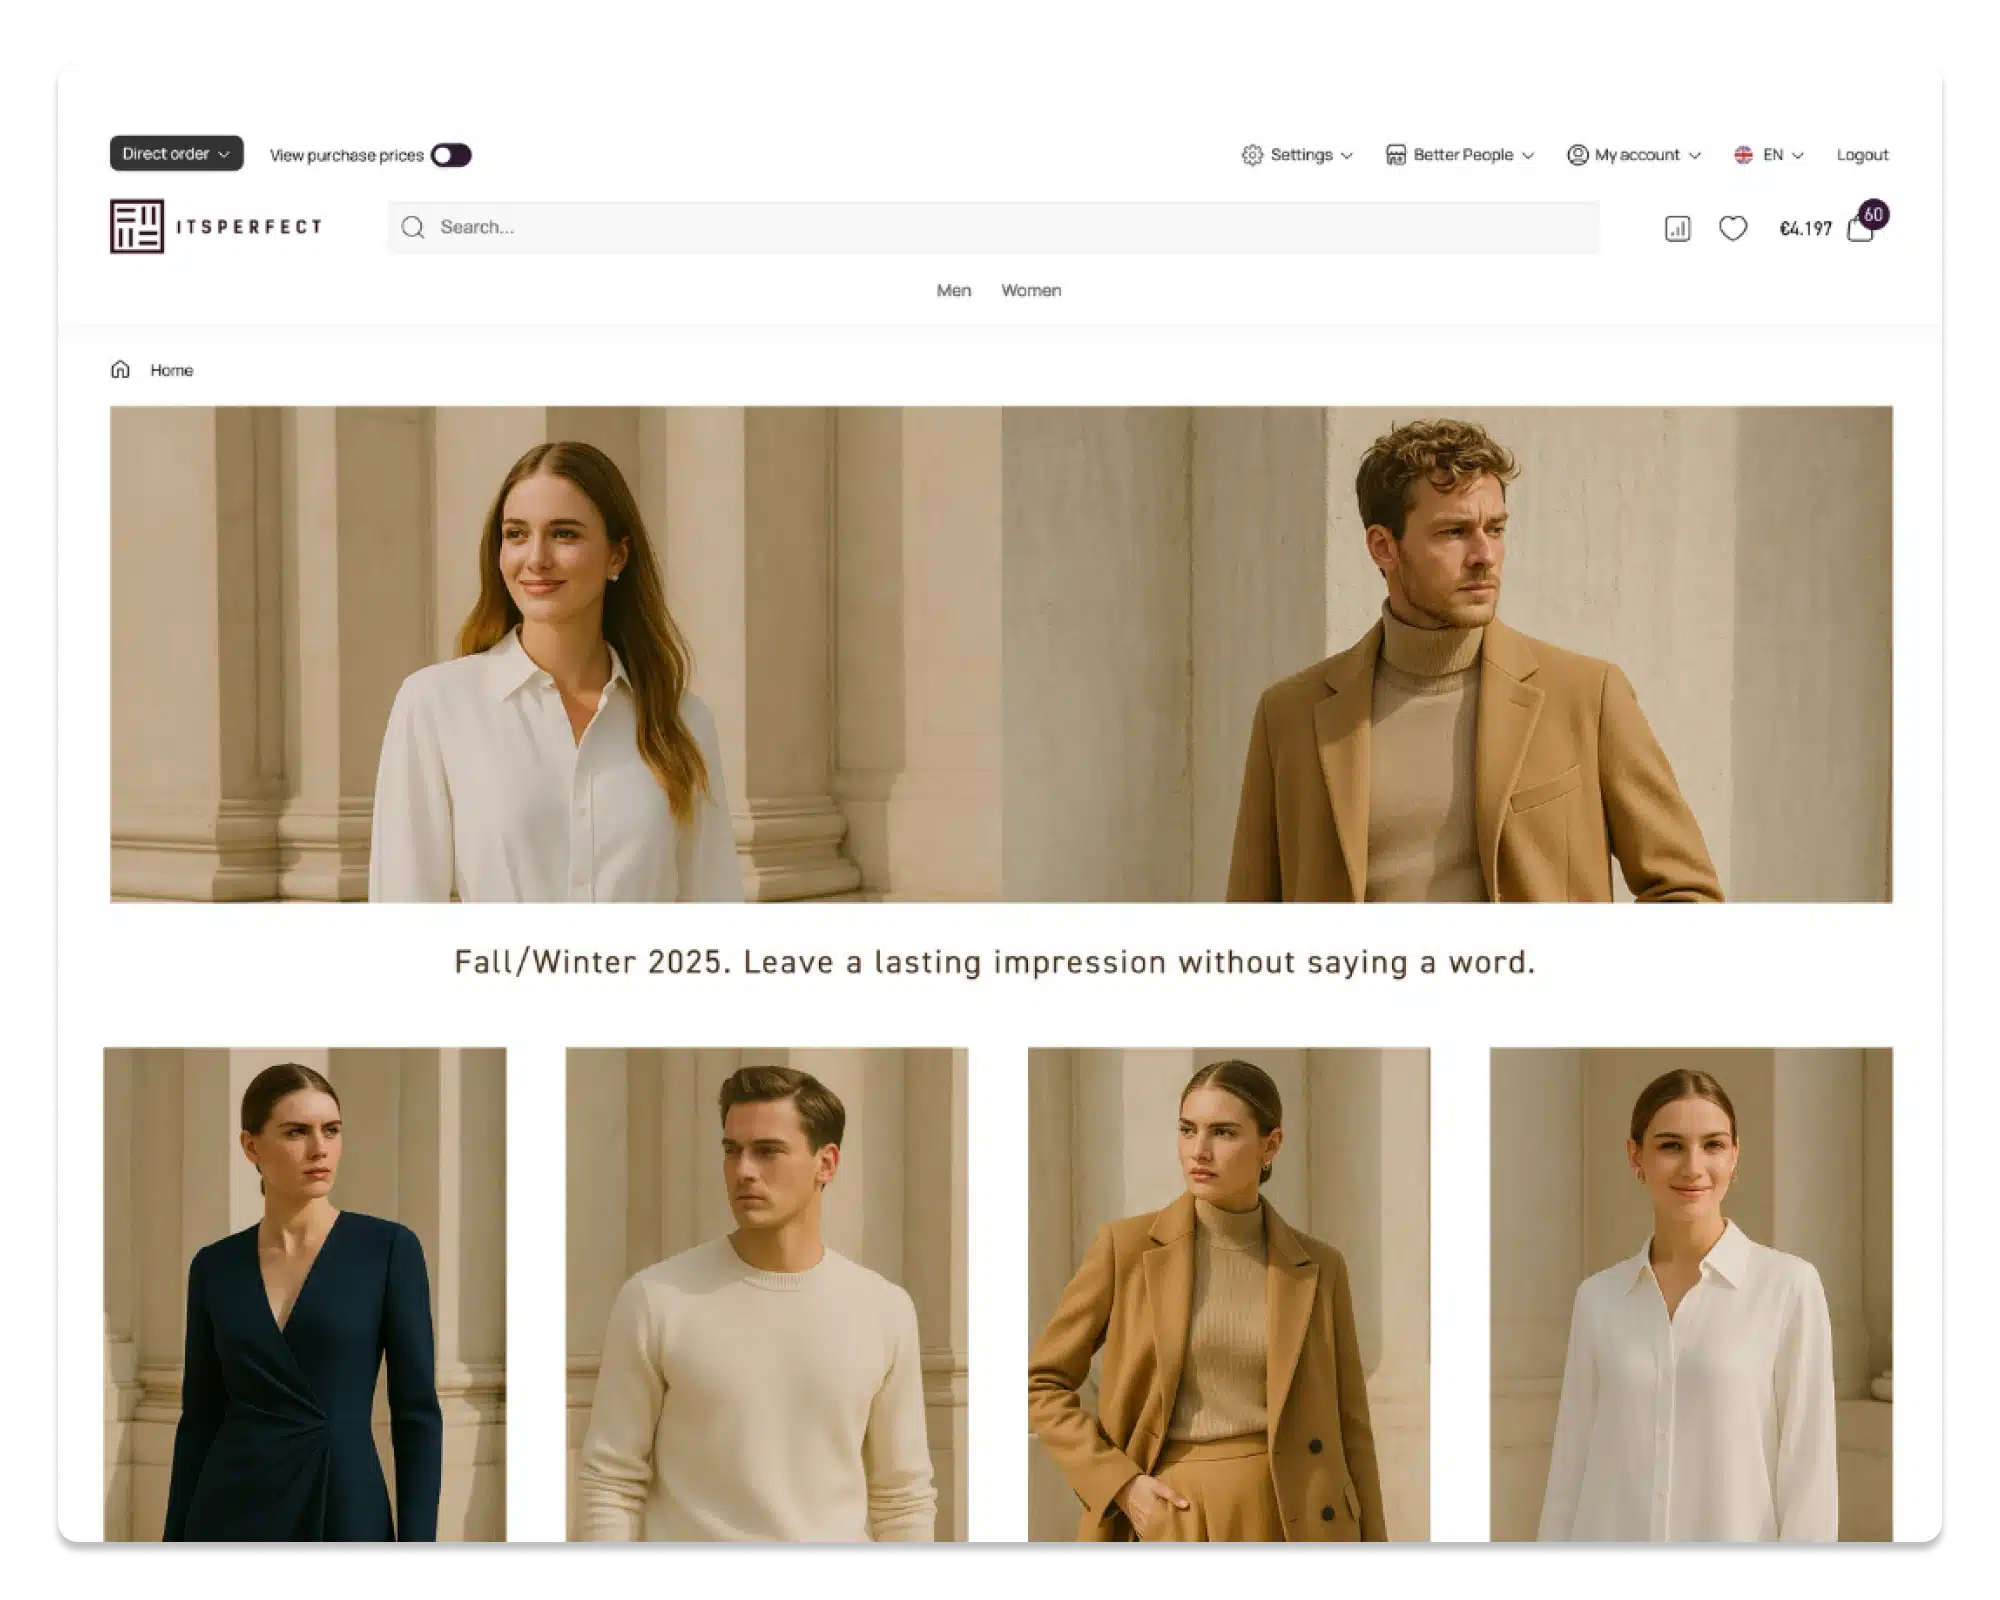
Task: Click the search magnifier icon
Action: pyautogui.click(x=413, y=228)
